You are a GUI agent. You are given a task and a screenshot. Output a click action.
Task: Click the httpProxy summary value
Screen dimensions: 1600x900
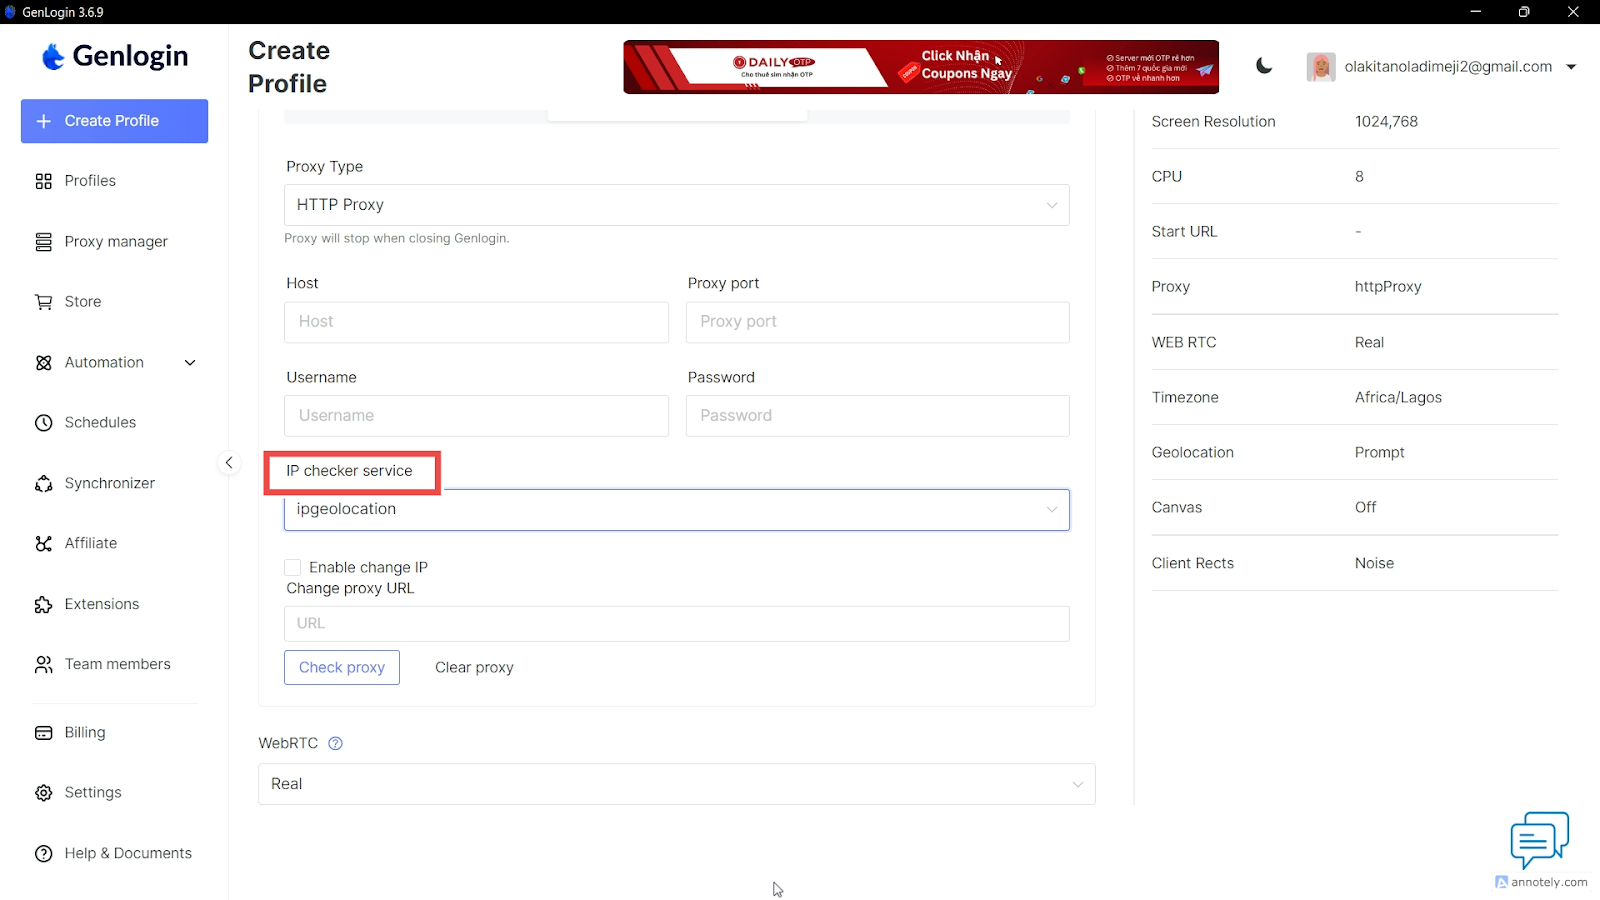coord(1388,287)
